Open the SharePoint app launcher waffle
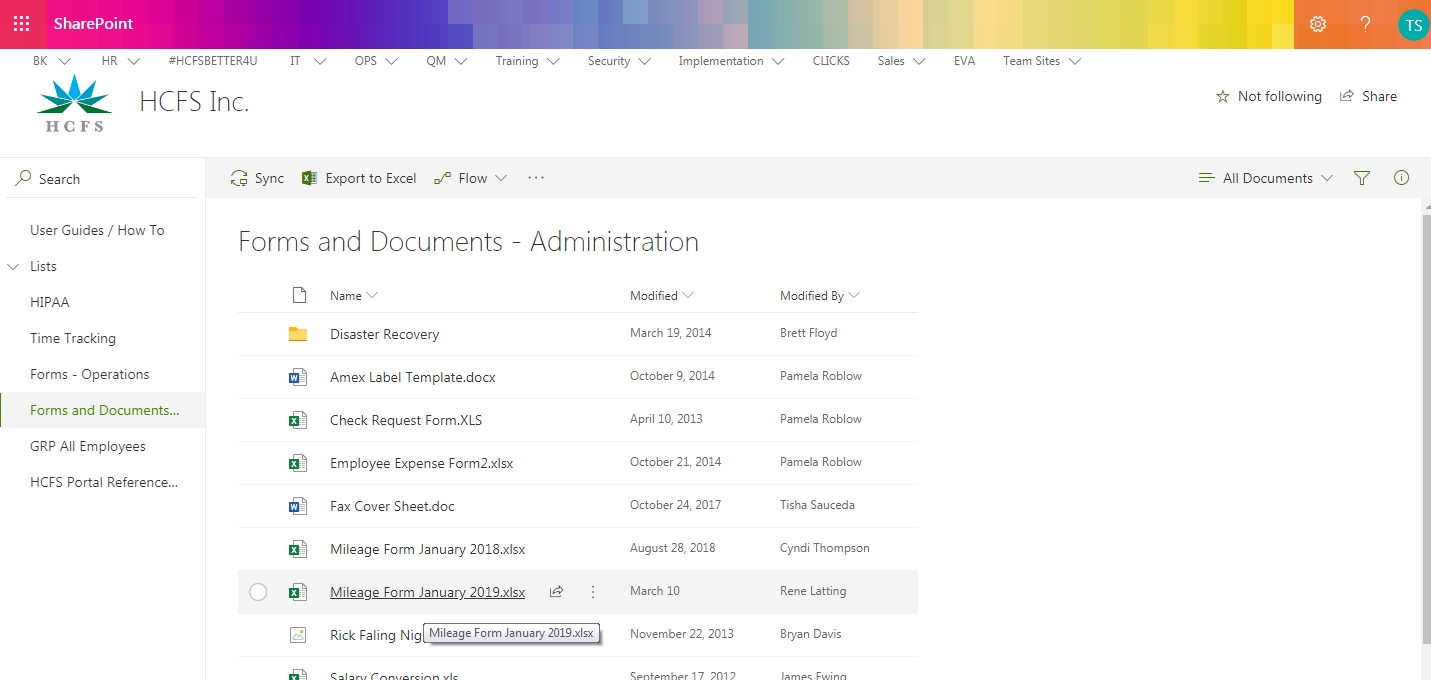 [x=22, y=24]
